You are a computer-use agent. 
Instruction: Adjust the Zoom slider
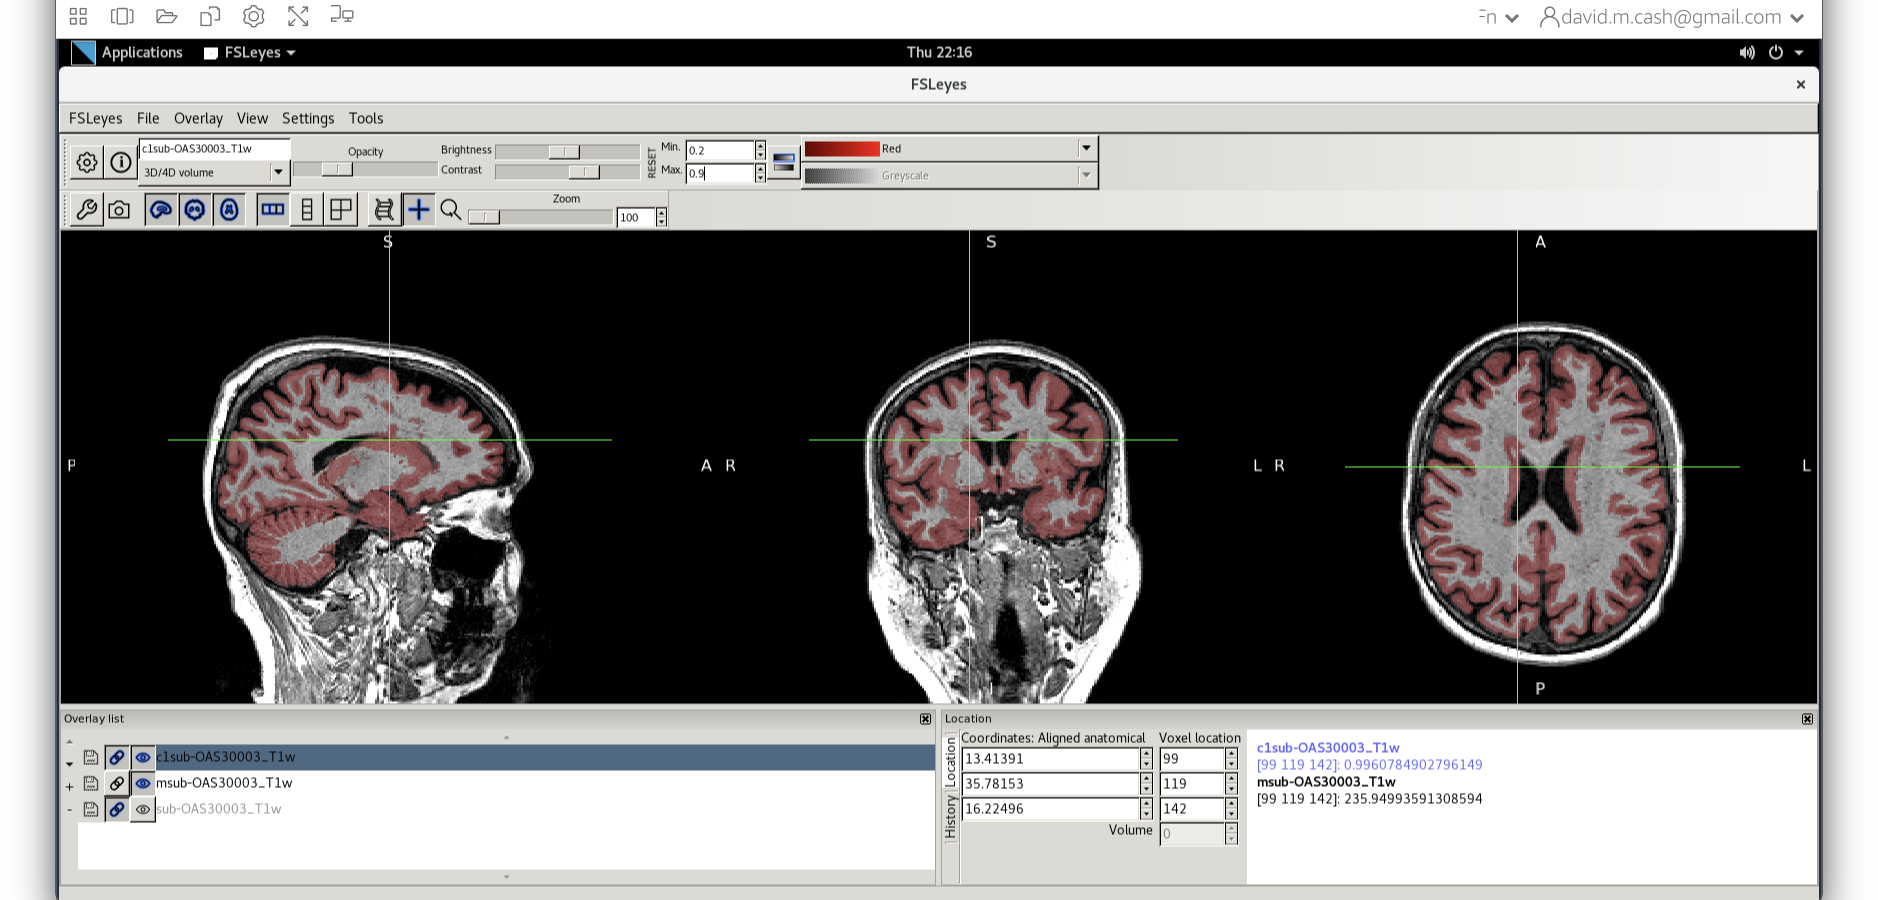[540, 217]
